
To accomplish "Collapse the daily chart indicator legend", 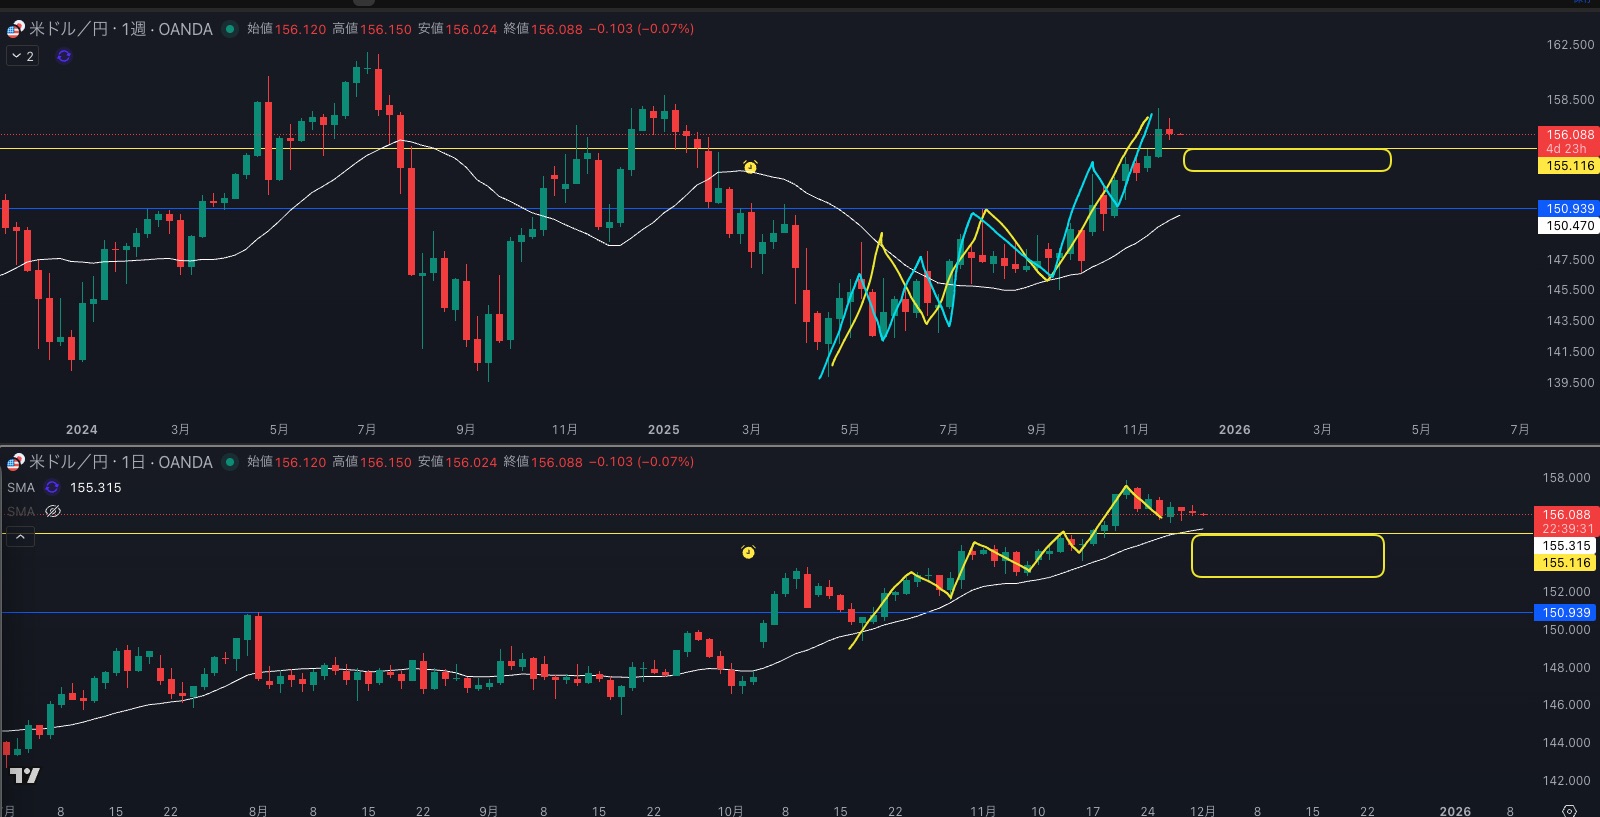I will pos(21,537).
